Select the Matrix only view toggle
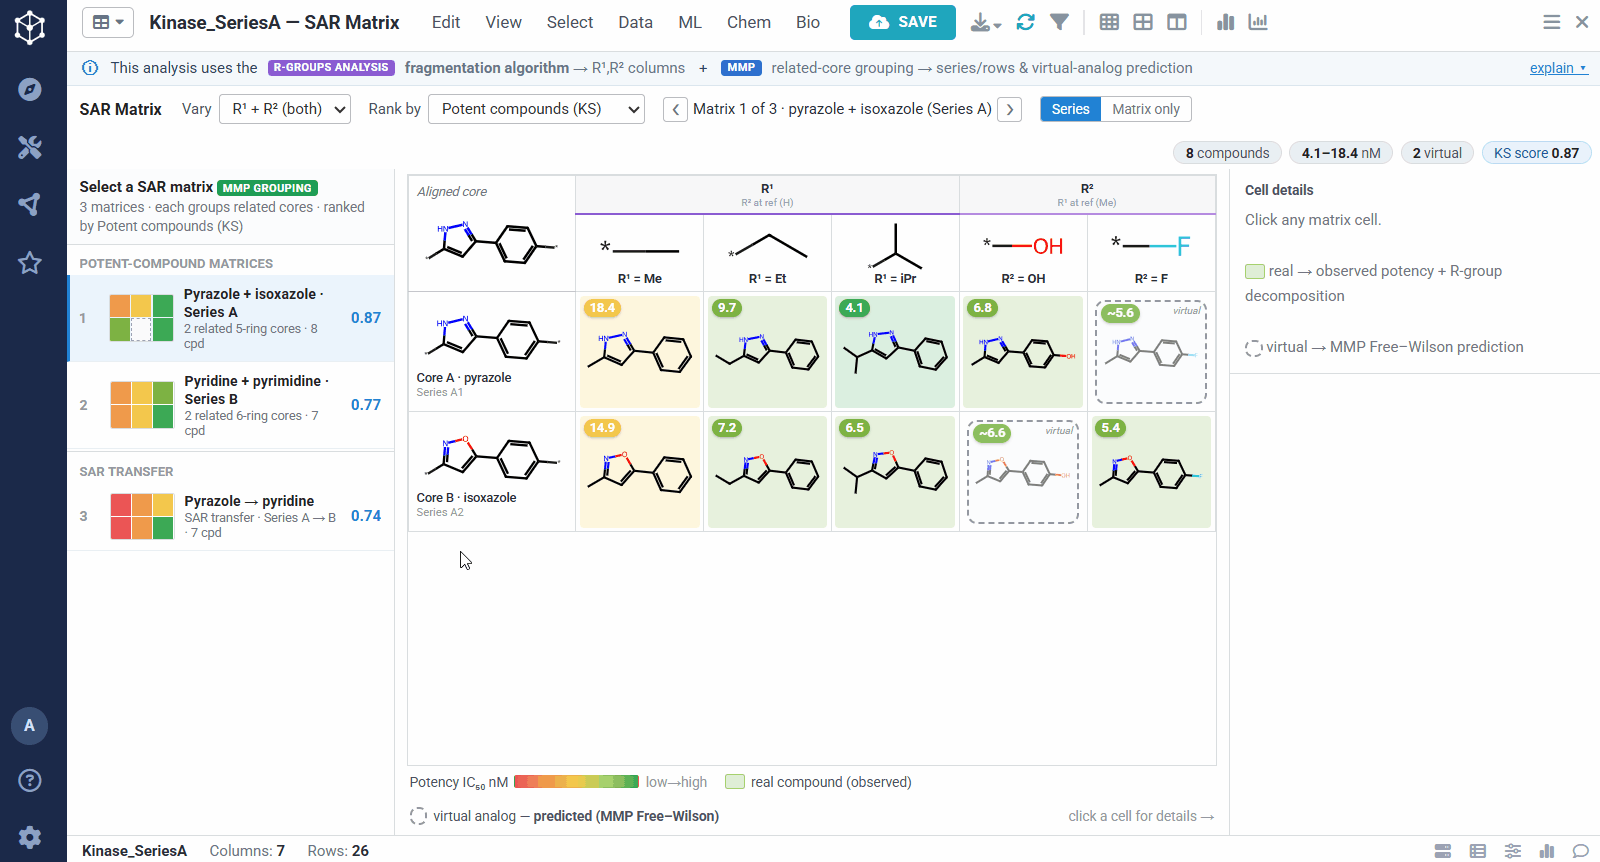 pyautogui.click(x=1146, y=109)
